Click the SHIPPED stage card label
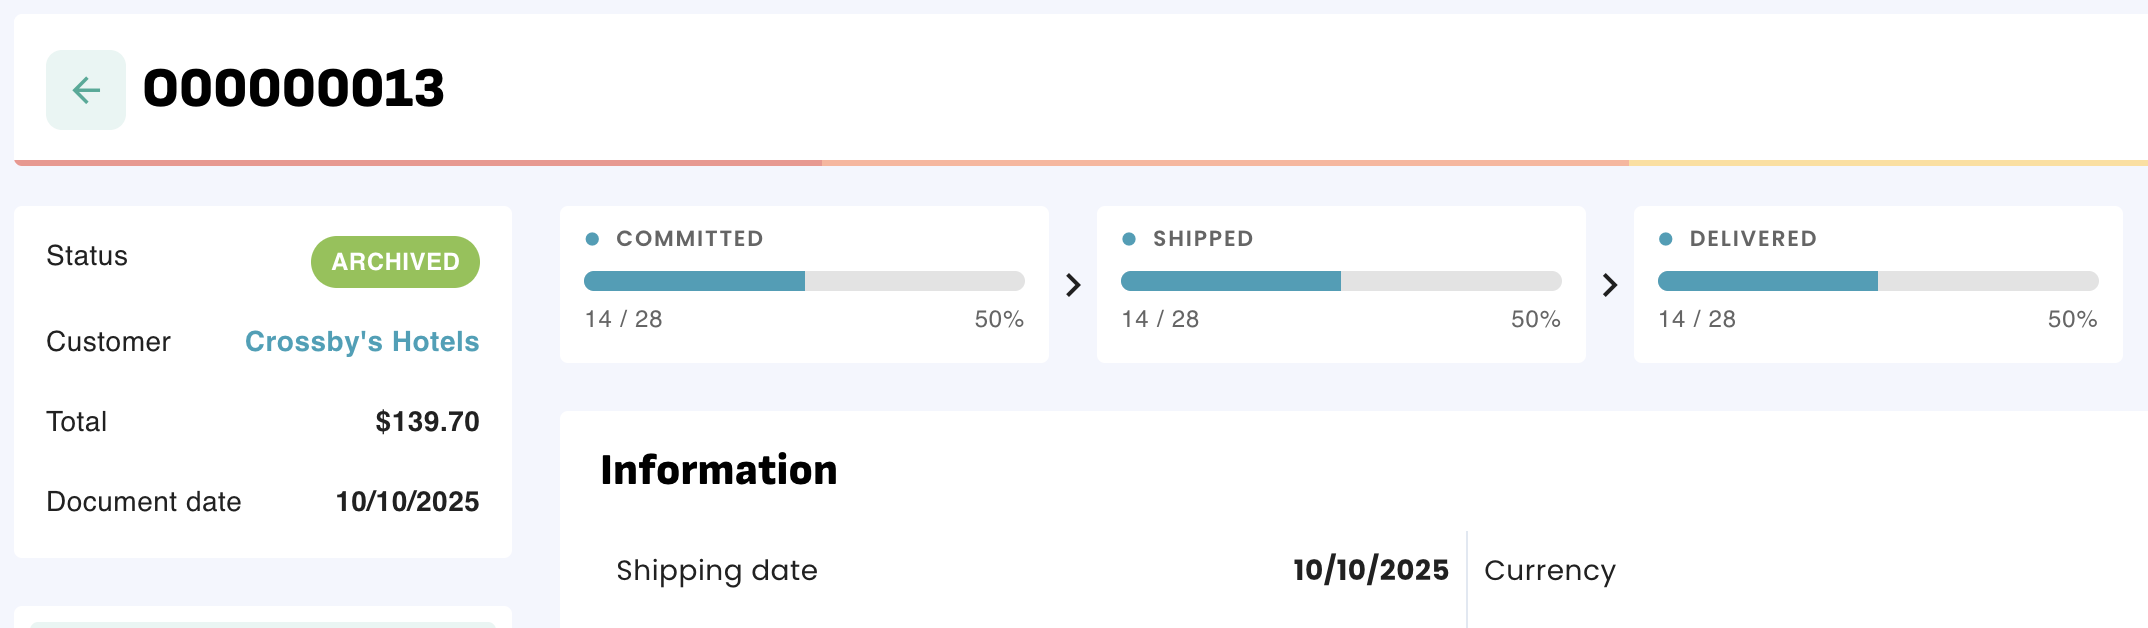 1203,239
